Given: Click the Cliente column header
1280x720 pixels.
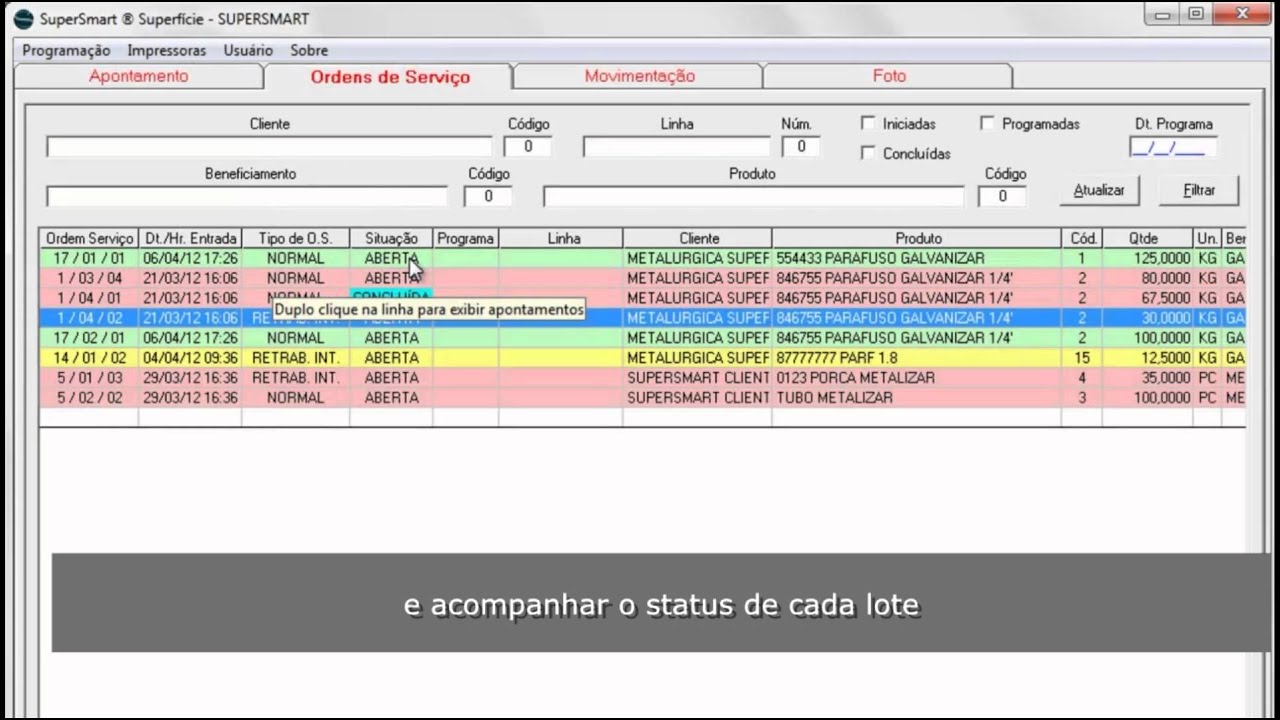Looking at the screenshot, I should coord(697,238).
